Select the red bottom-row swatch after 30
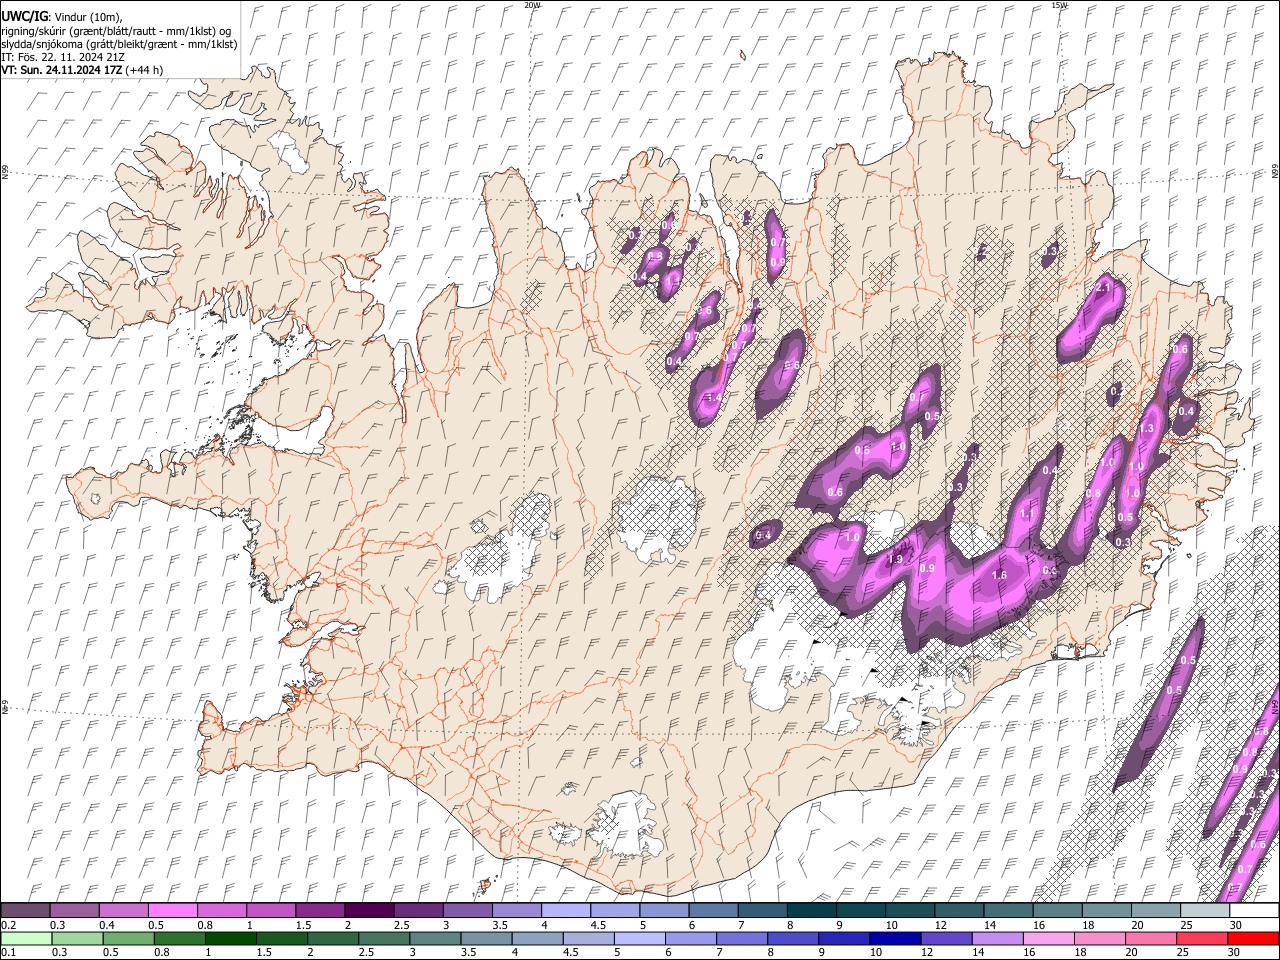This screenshot has width=1280, height=960. click(x=1252, y=938)
